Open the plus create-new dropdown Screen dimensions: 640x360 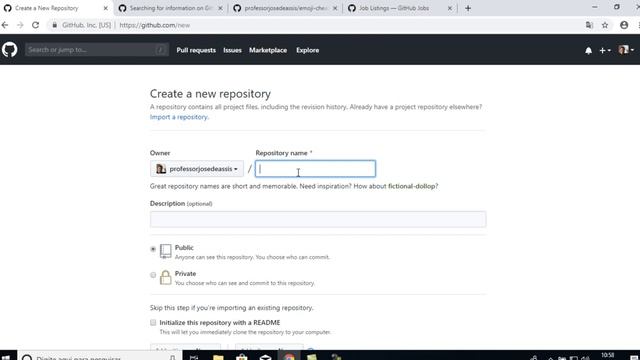click(x=604, y=50)
